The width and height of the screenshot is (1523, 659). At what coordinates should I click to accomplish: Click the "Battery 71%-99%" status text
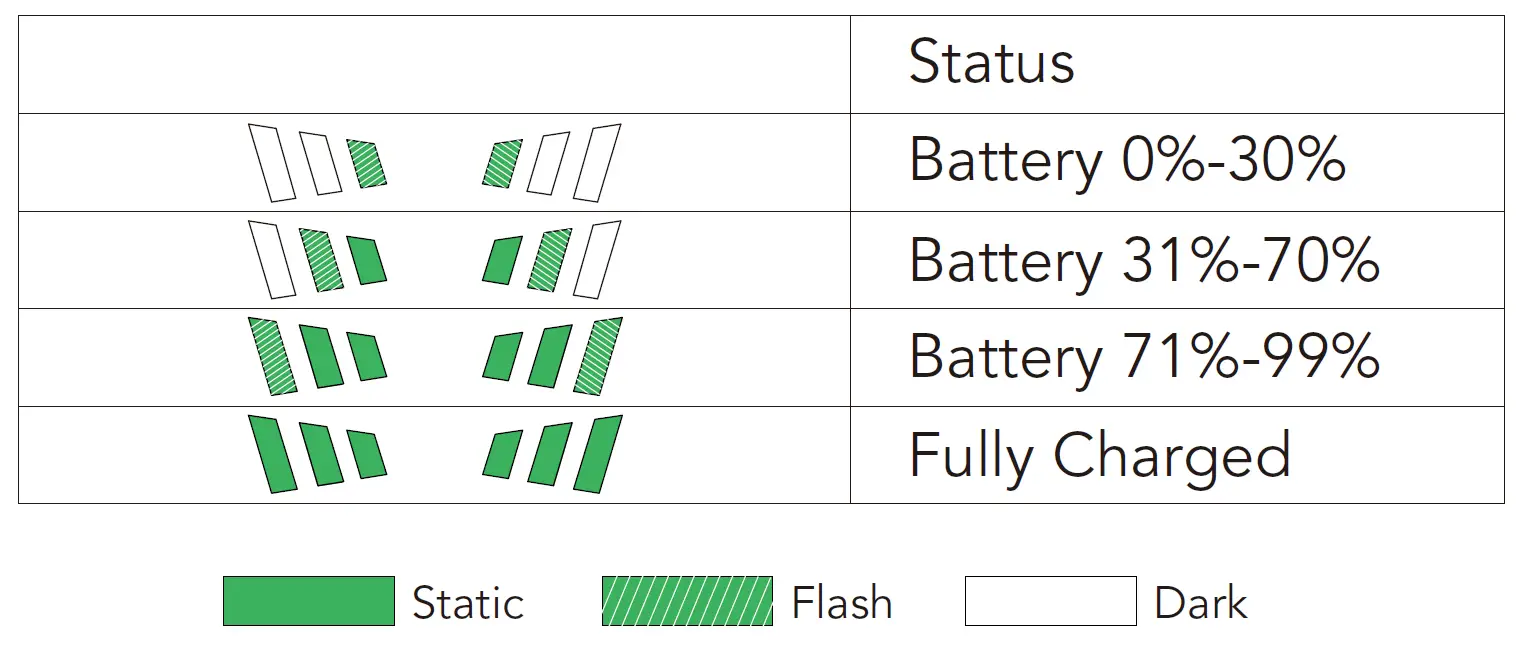1143,356
